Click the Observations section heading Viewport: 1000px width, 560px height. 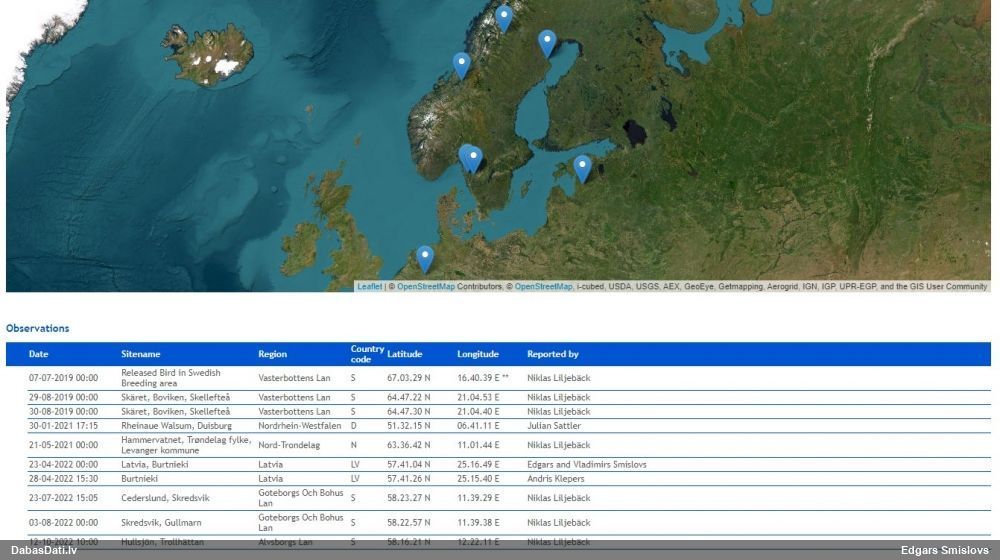[x=38, y=328]
